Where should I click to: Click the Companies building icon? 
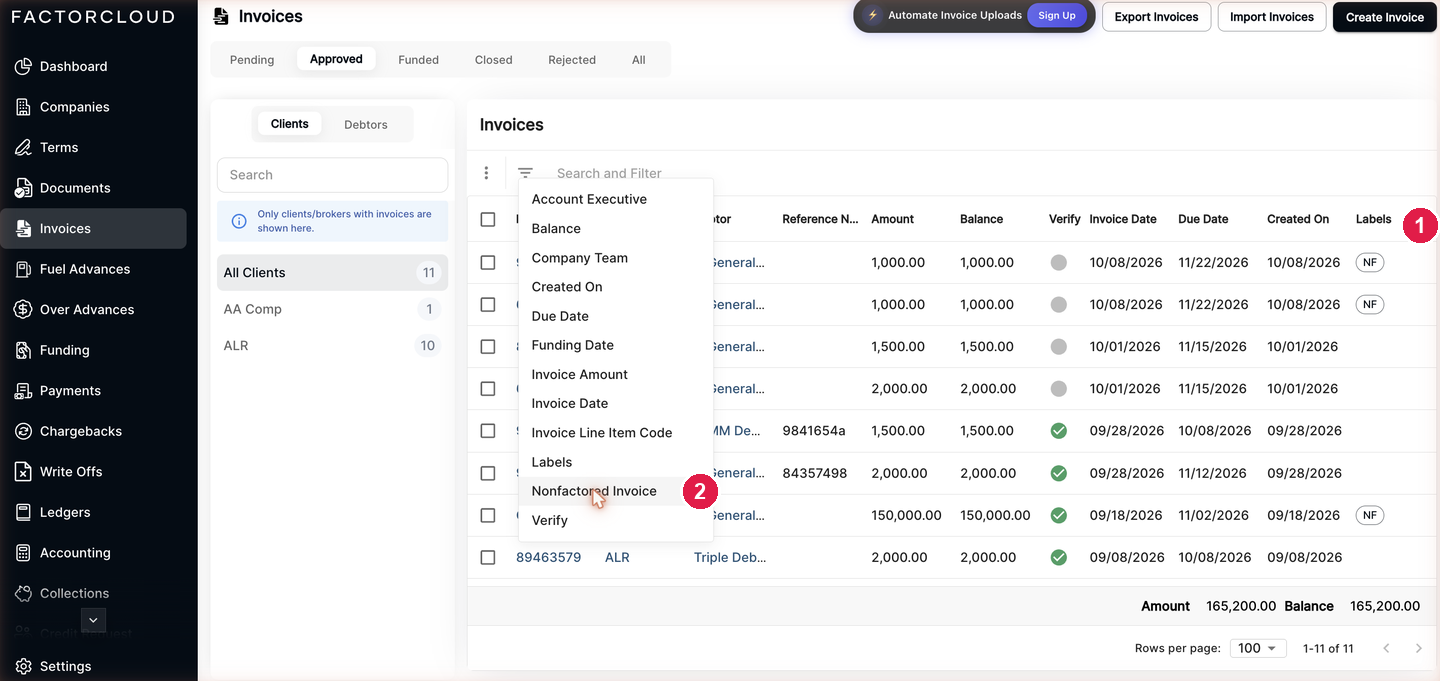(x=23, y=107)
